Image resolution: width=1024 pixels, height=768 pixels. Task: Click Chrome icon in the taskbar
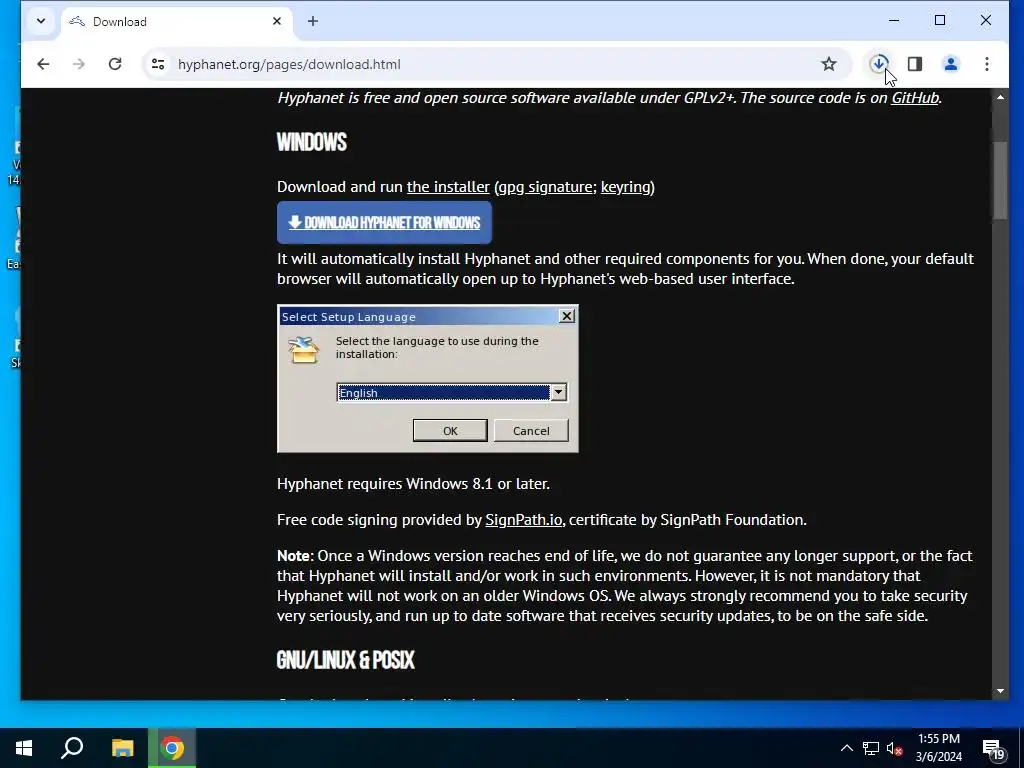(172, 748)
